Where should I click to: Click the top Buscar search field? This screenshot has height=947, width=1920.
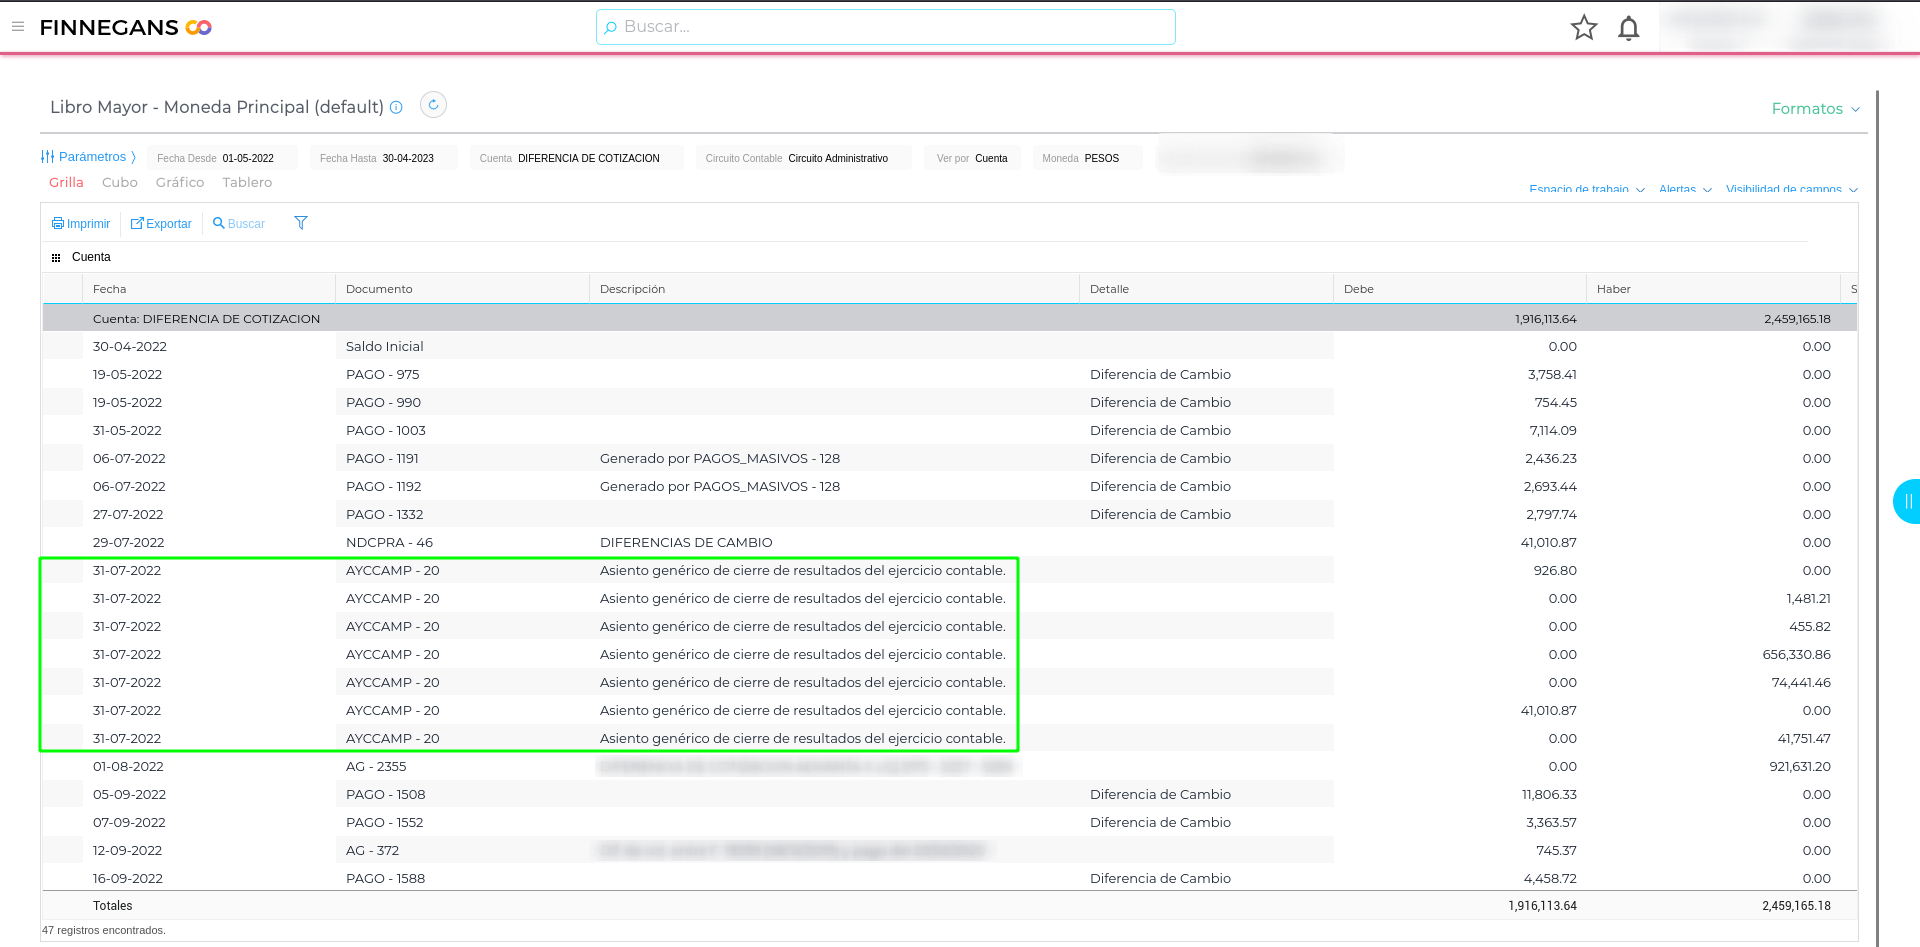tap(885, 27)
